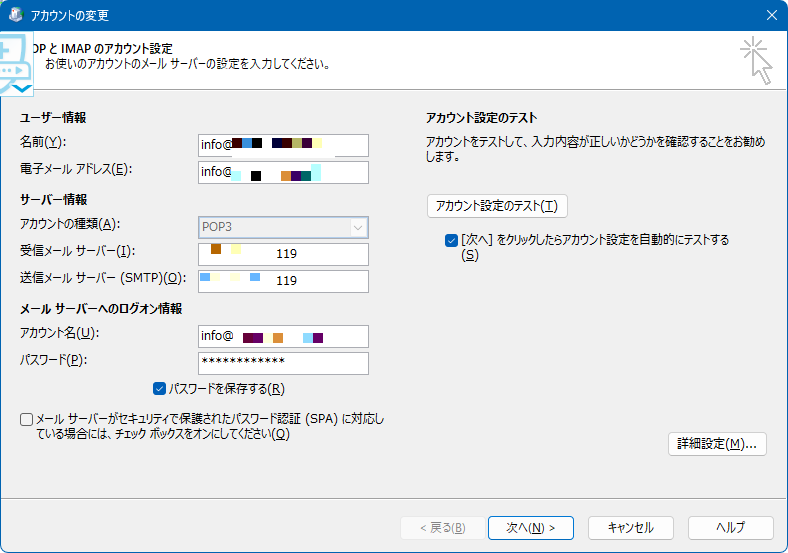Click the アカウント設定のテスト button
Viewport: 788px width, 553px height.
point(497,206)
